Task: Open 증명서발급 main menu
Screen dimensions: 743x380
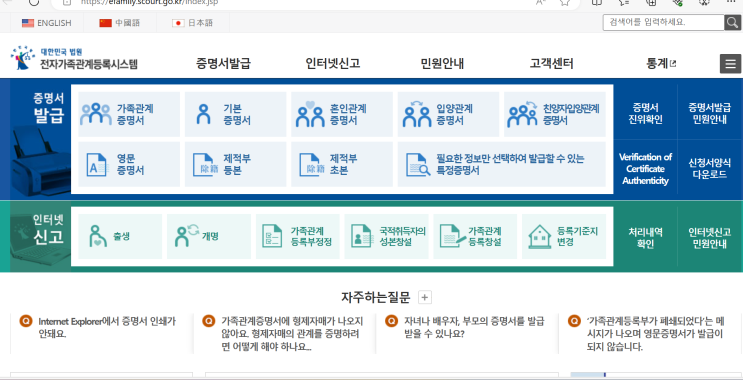Action: pos(223,63)
